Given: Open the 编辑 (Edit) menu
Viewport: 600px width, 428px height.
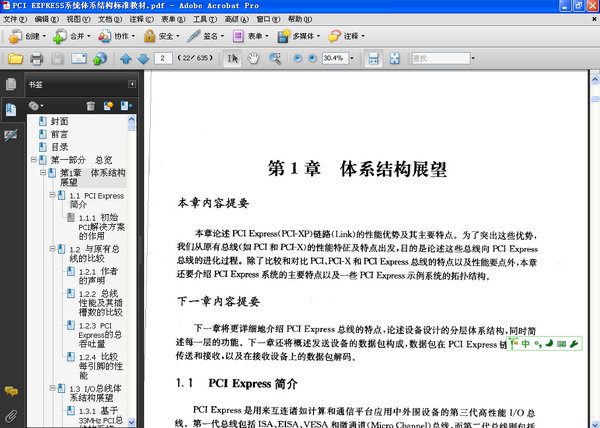Looking at the screenshot, I should [46, 19].
